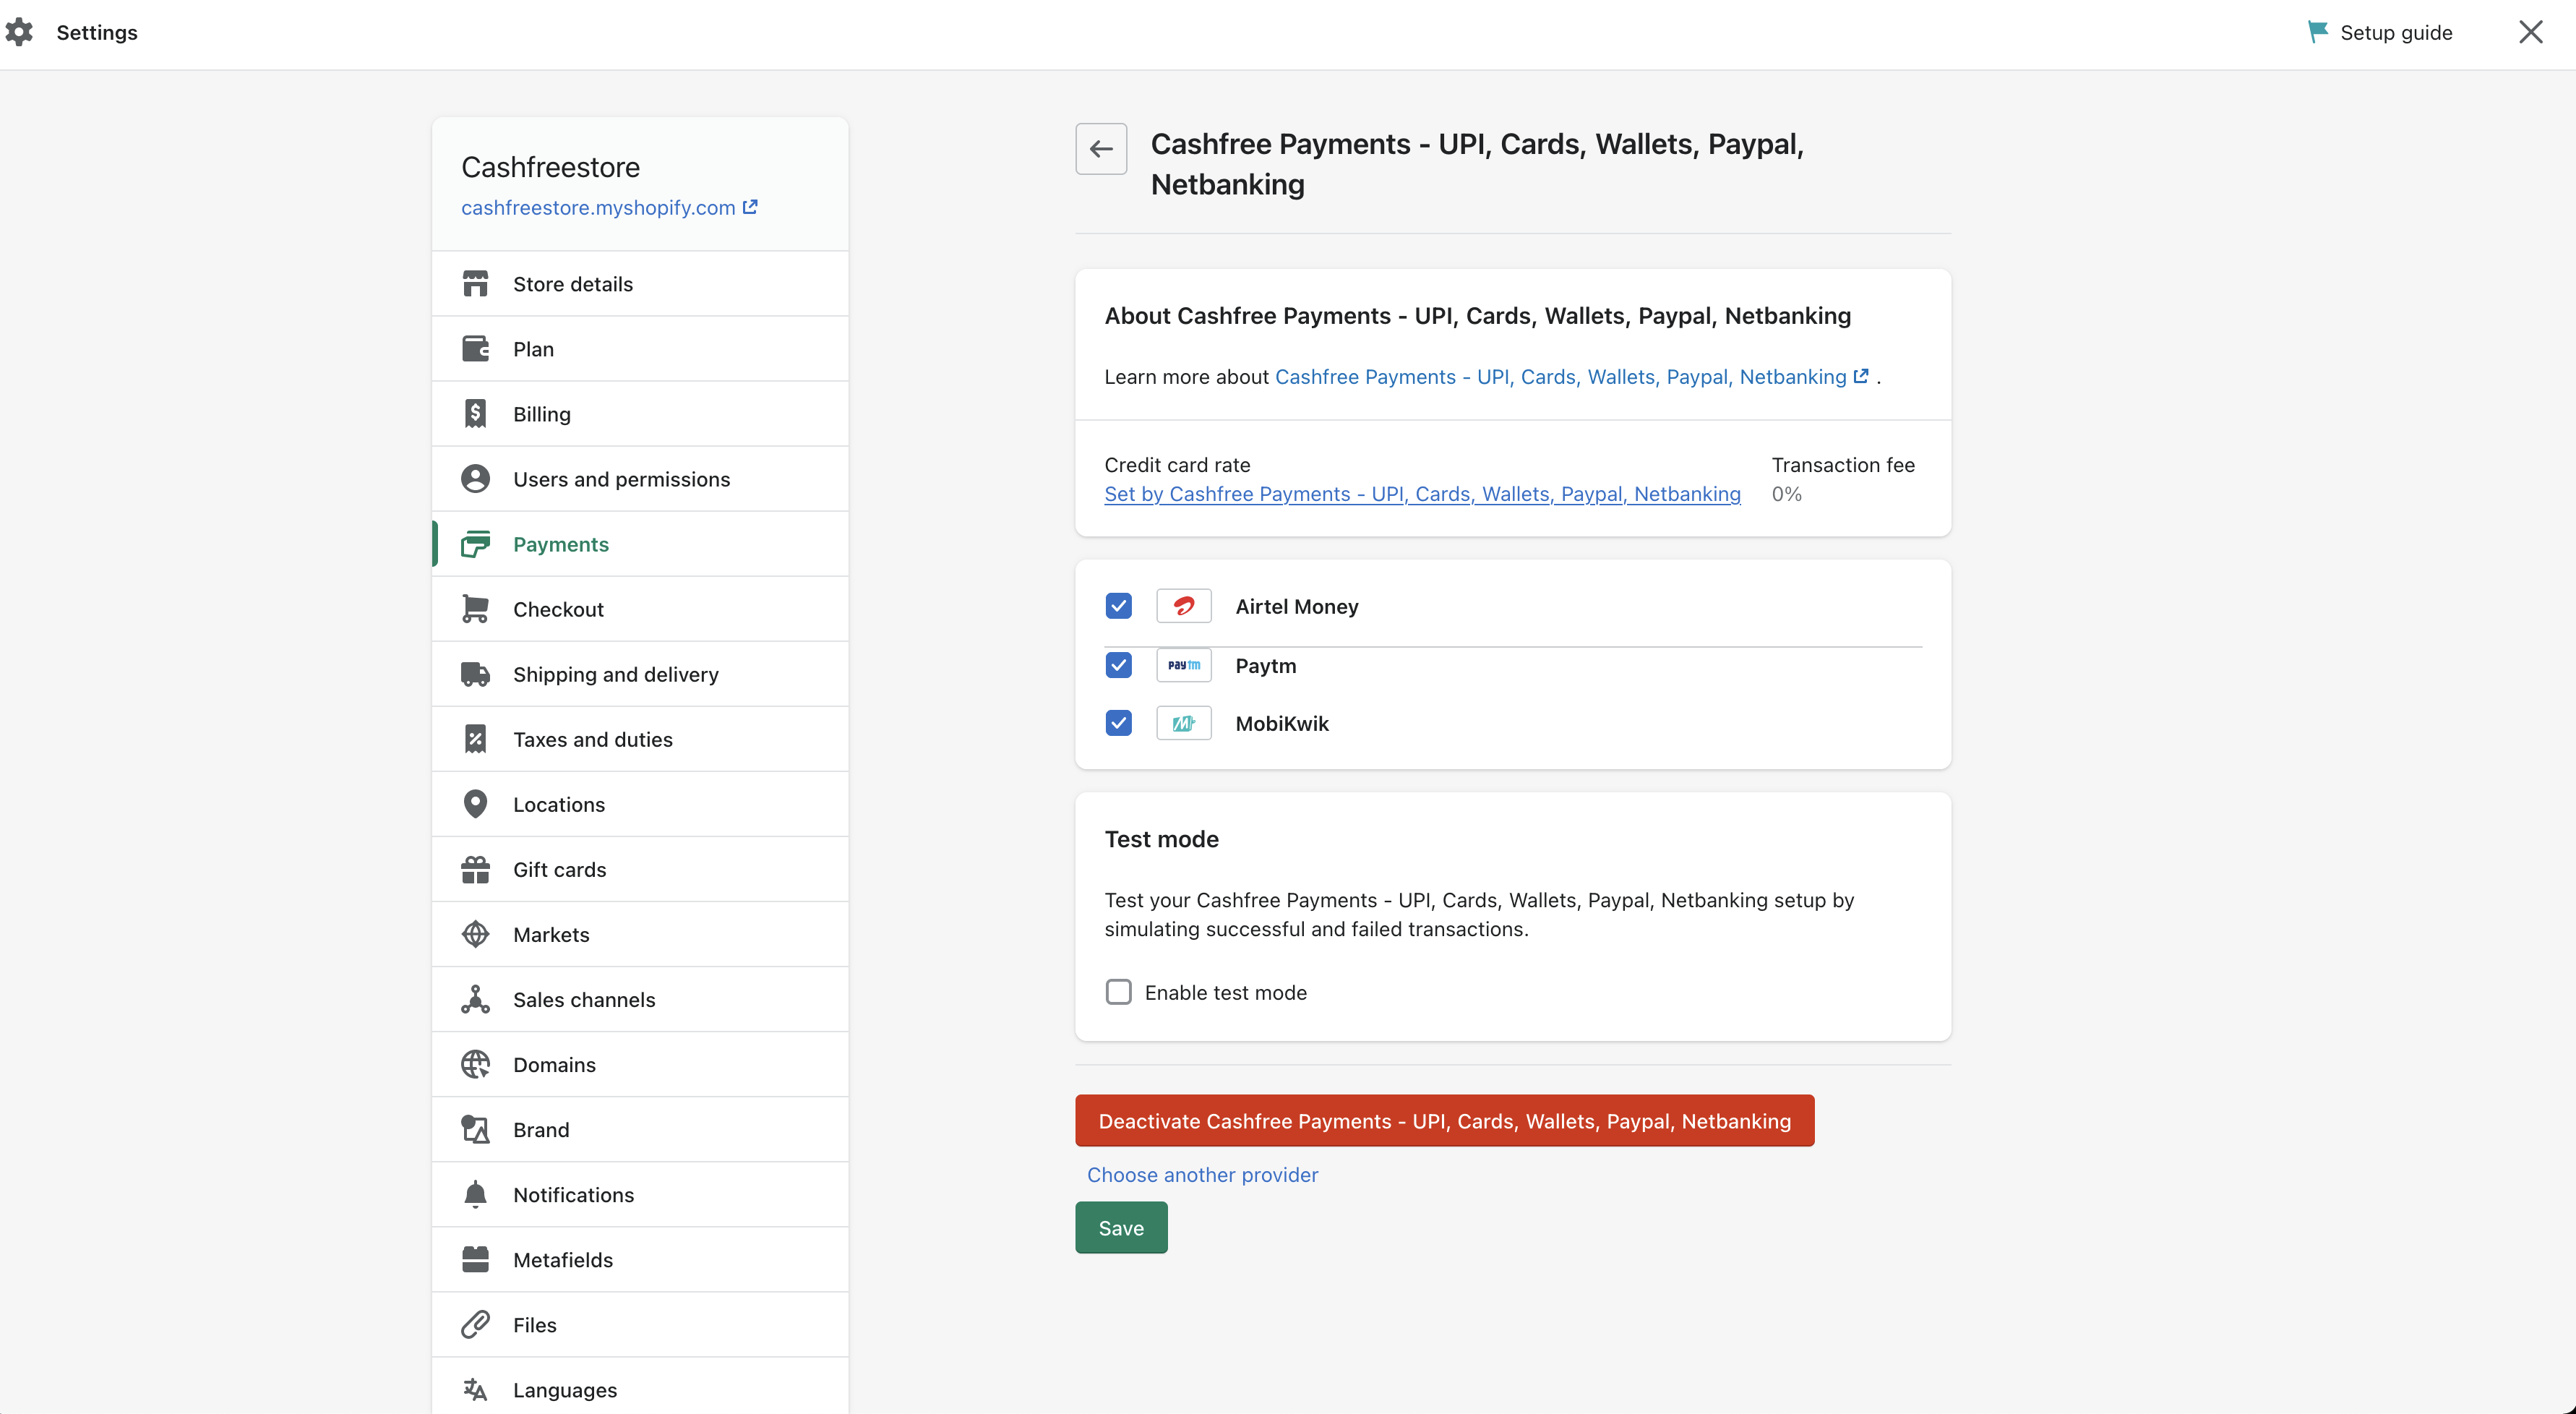
Task: Click the Domains globe icon
Action: (x=475, y=1064)
